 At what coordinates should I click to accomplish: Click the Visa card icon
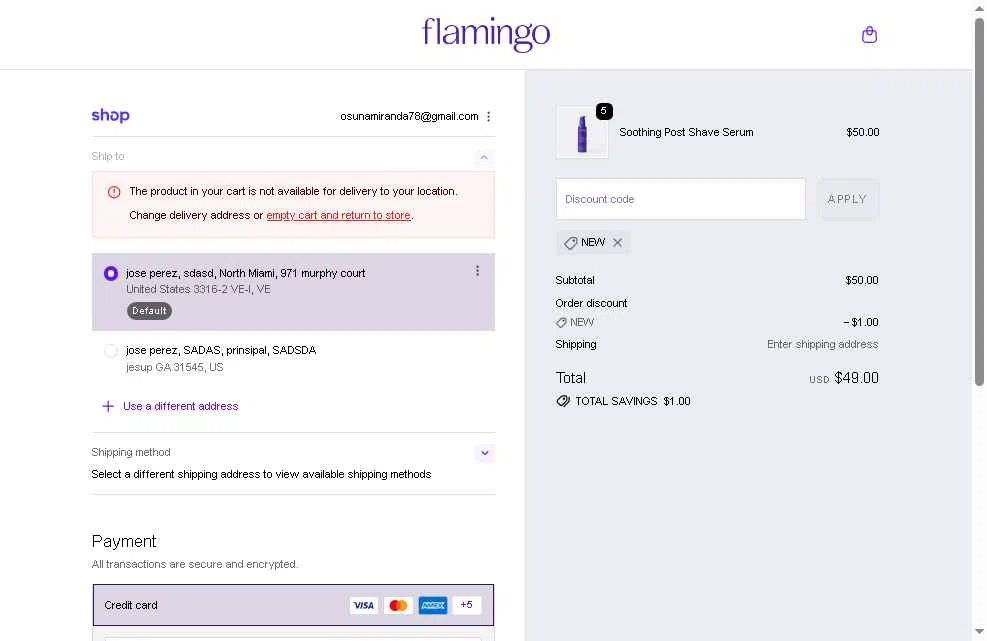pos(364,605)
